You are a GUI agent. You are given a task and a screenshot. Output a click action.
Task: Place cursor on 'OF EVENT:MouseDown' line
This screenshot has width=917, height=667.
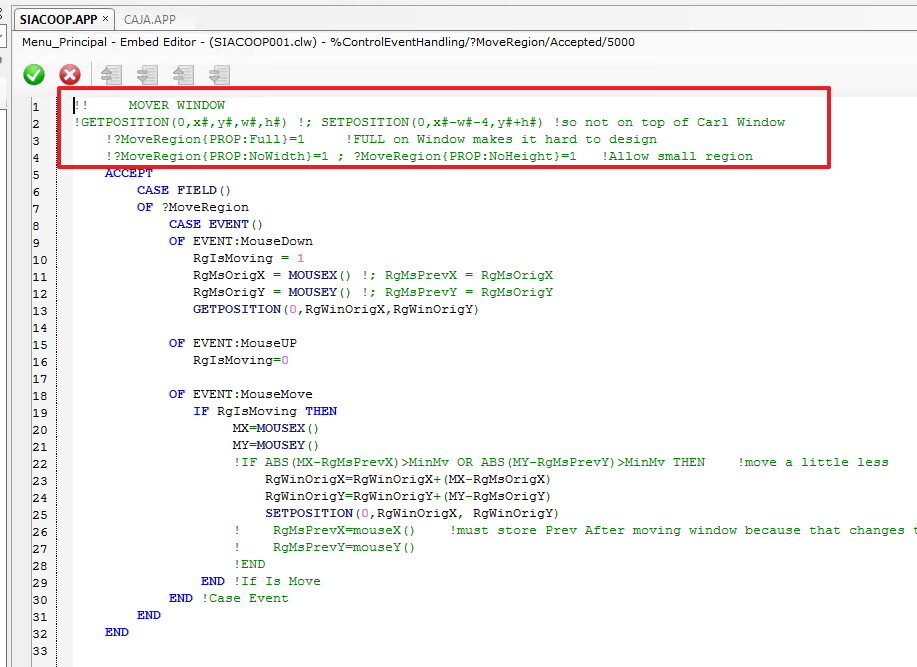(240, 241)
